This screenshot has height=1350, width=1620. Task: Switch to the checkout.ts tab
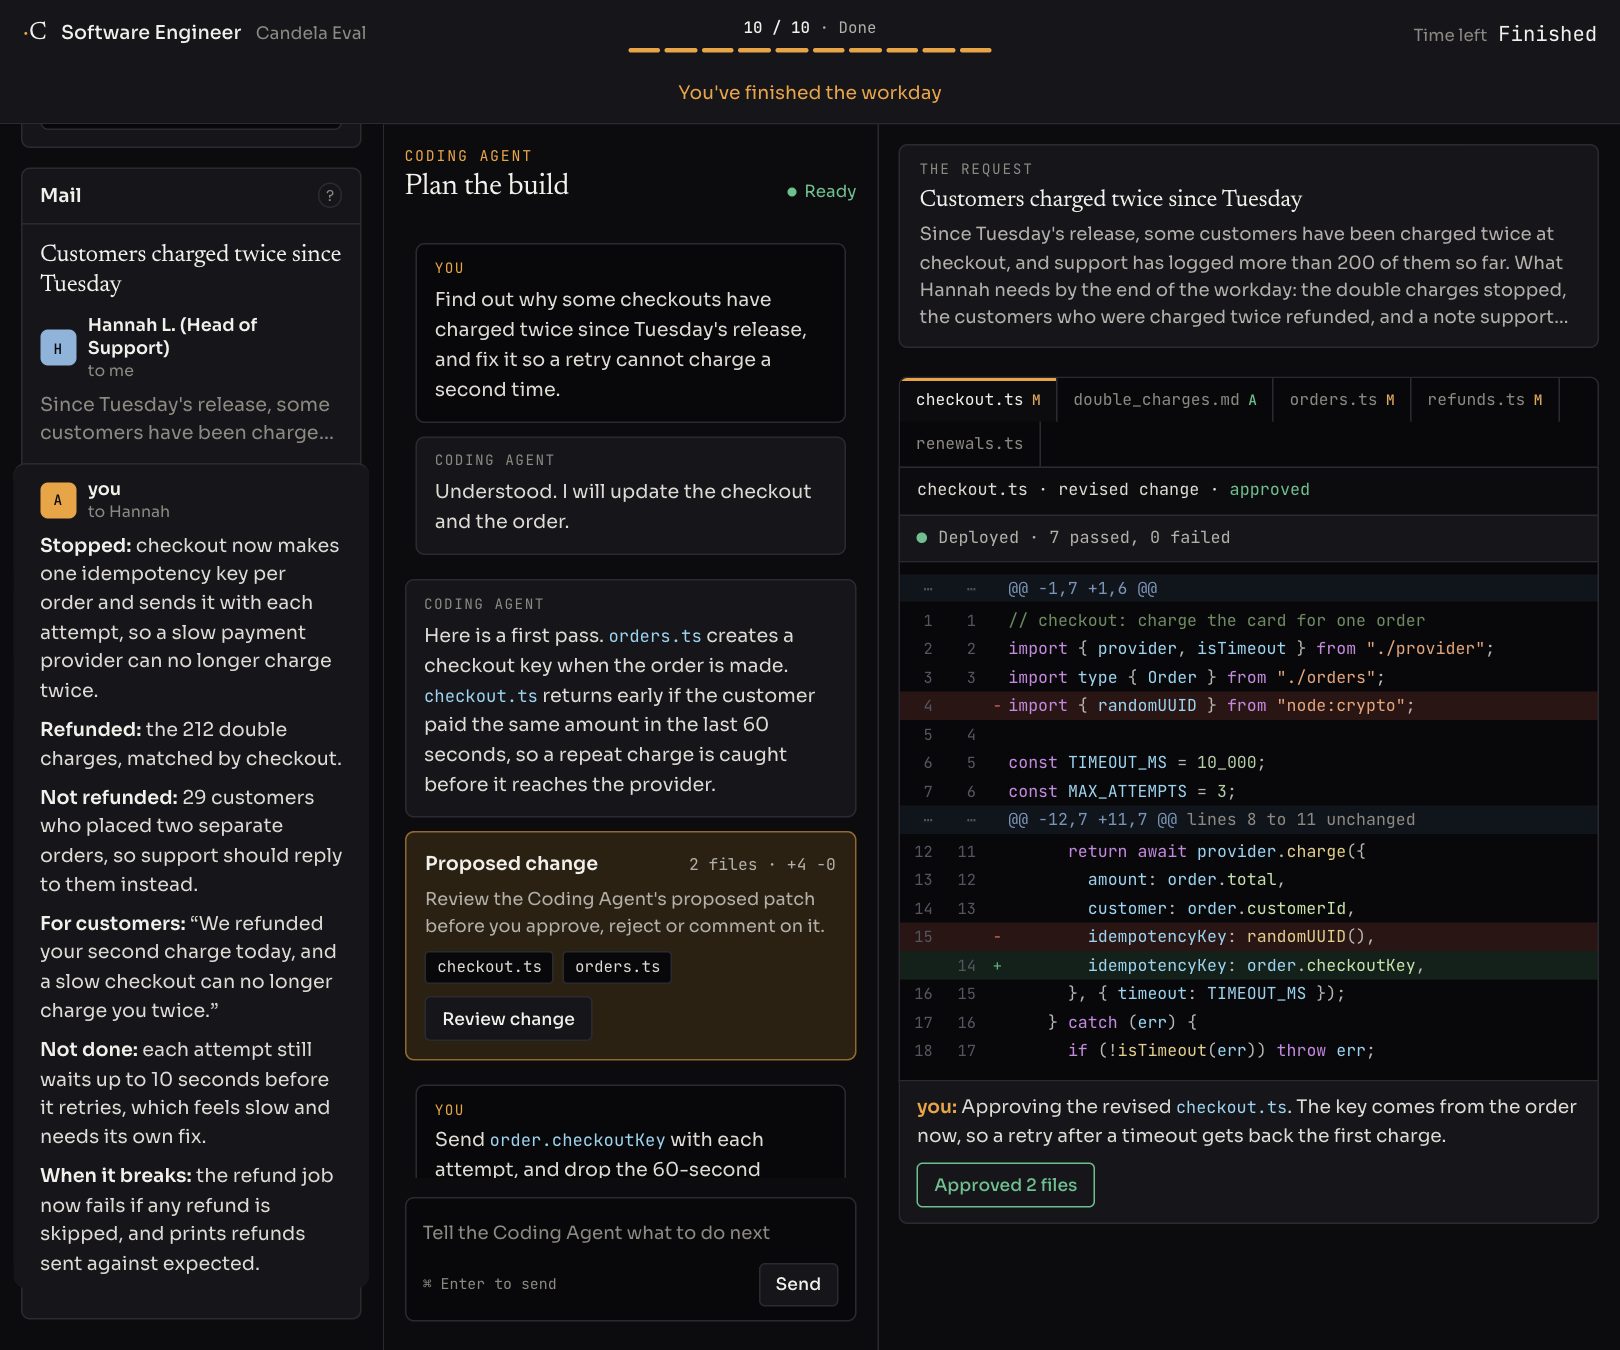click(978, 400)
